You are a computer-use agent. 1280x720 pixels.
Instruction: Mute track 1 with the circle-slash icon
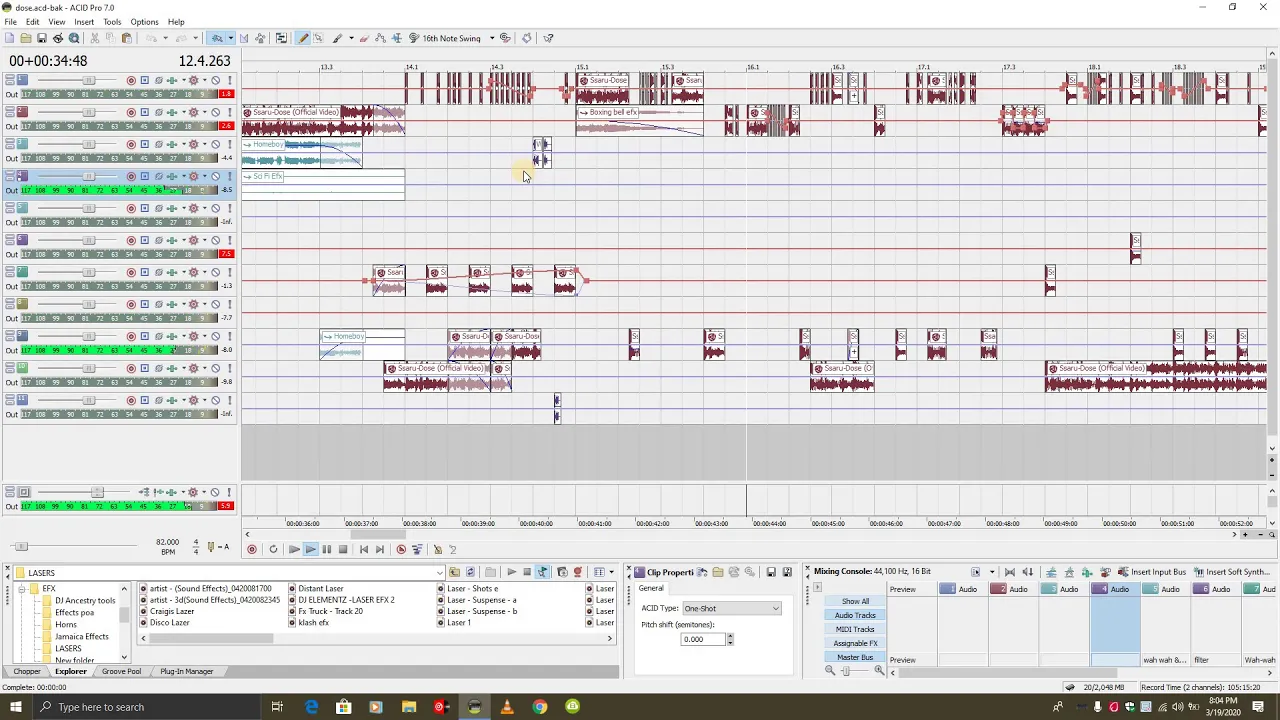215,80
